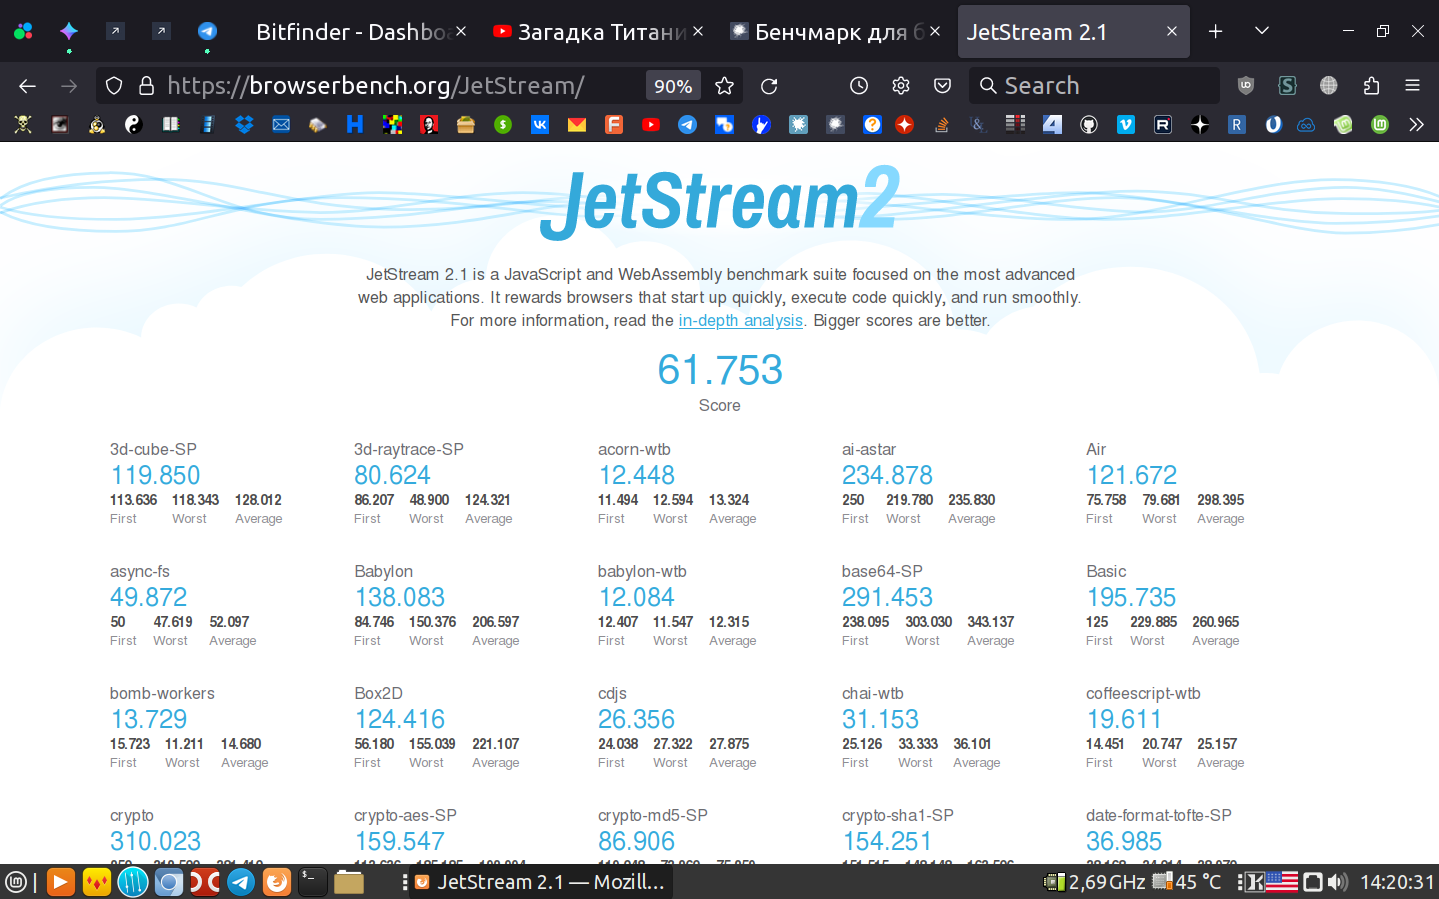Reset the 90% zoom level
Image resolution: width=1439 pixels, height=899 pixels.
tap(673, 86)
